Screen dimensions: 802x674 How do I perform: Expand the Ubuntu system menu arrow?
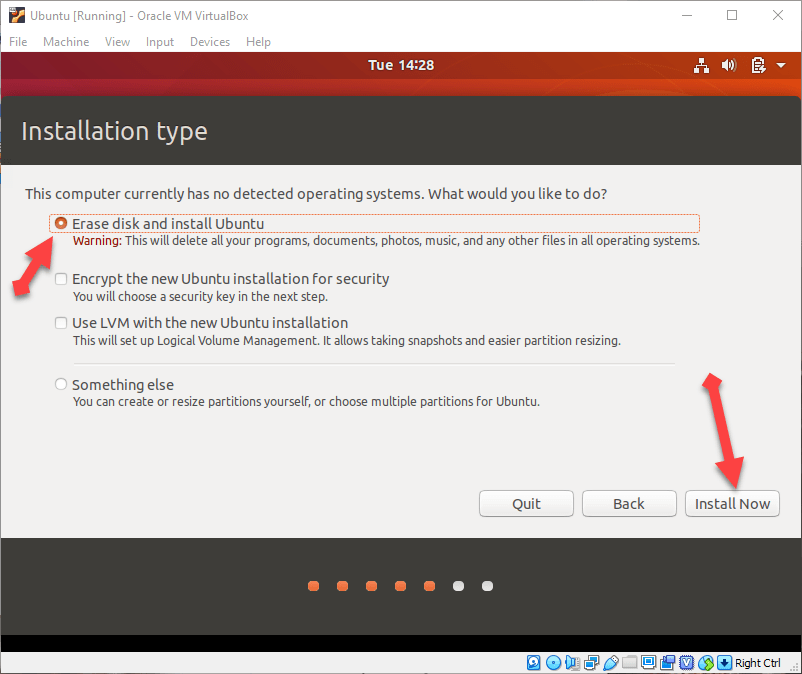coord(778,66)
